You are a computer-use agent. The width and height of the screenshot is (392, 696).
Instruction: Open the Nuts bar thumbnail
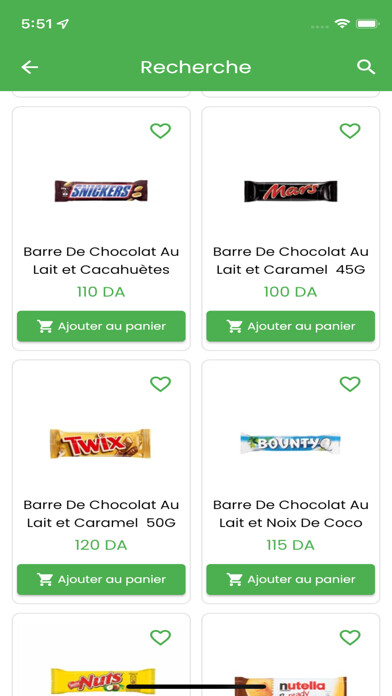pos(103,681)
